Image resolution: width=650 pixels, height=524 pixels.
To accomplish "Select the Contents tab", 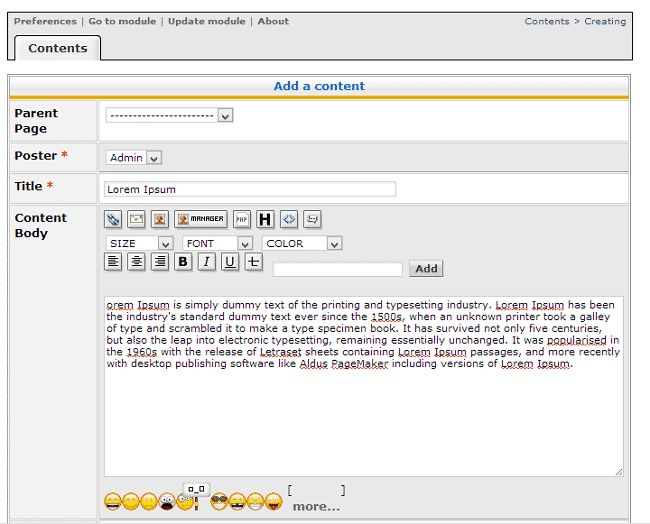I will click(x=57, y=48).
